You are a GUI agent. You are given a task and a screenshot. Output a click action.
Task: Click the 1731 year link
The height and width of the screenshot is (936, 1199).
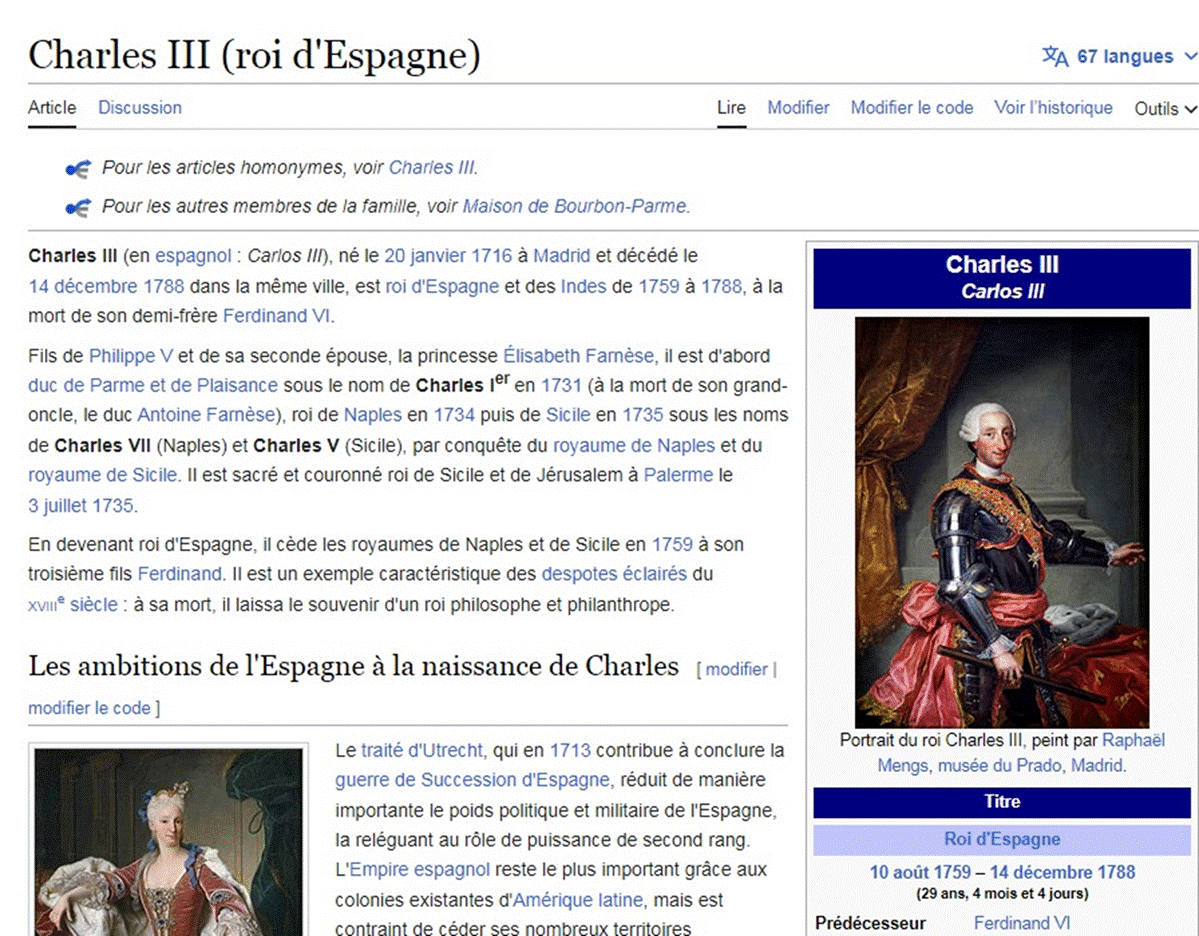point(561,385)
